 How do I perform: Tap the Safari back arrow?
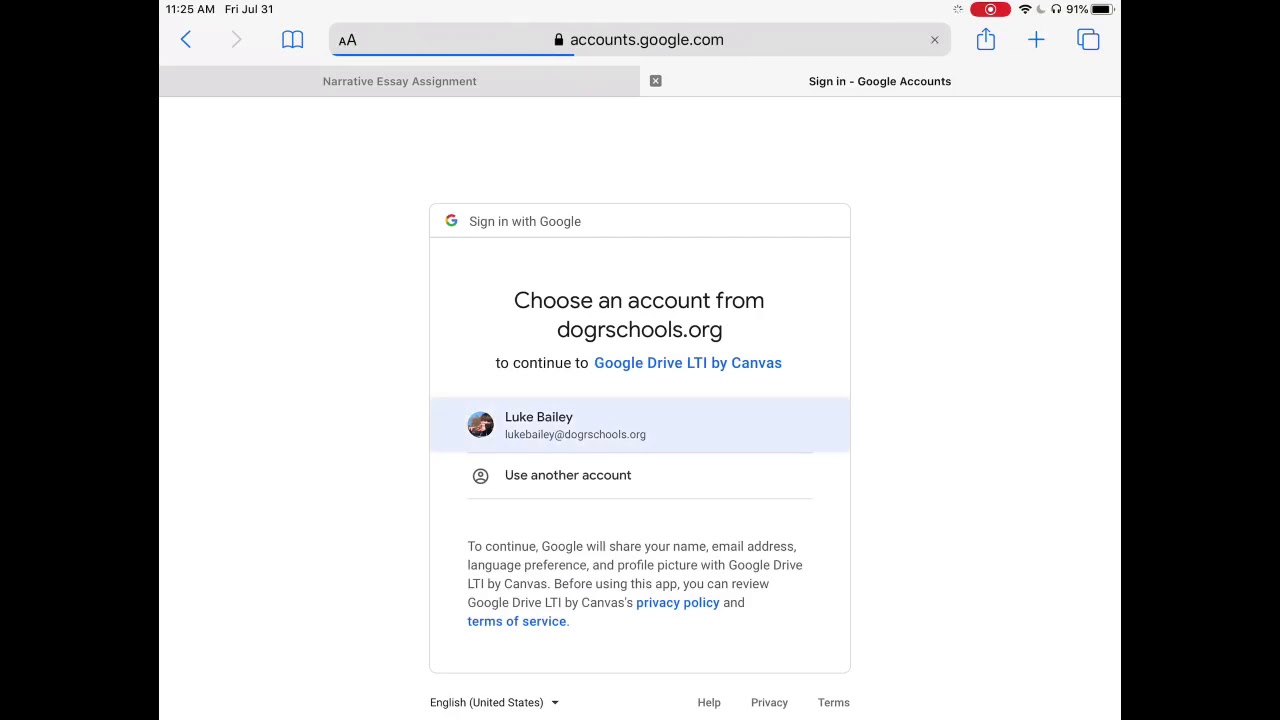(x=186, y=40)
